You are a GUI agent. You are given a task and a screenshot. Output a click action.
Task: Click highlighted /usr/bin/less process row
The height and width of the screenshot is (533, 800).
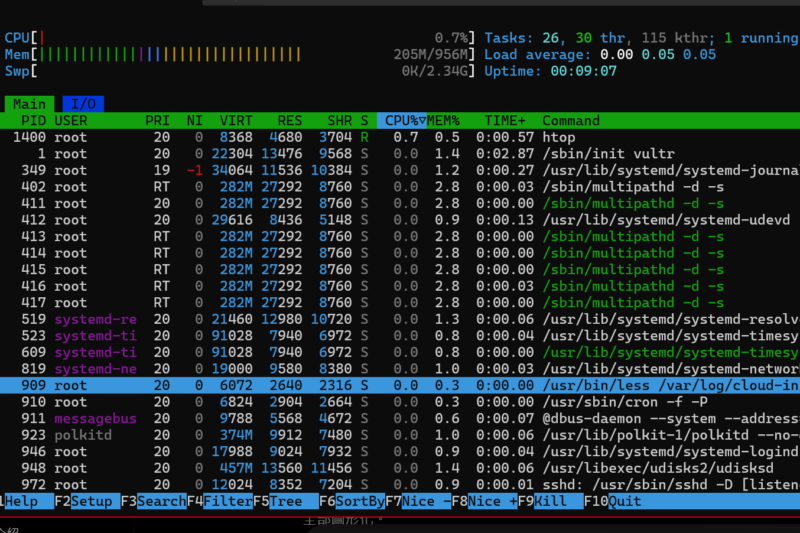pyautogui.click(x=400, y=385)
